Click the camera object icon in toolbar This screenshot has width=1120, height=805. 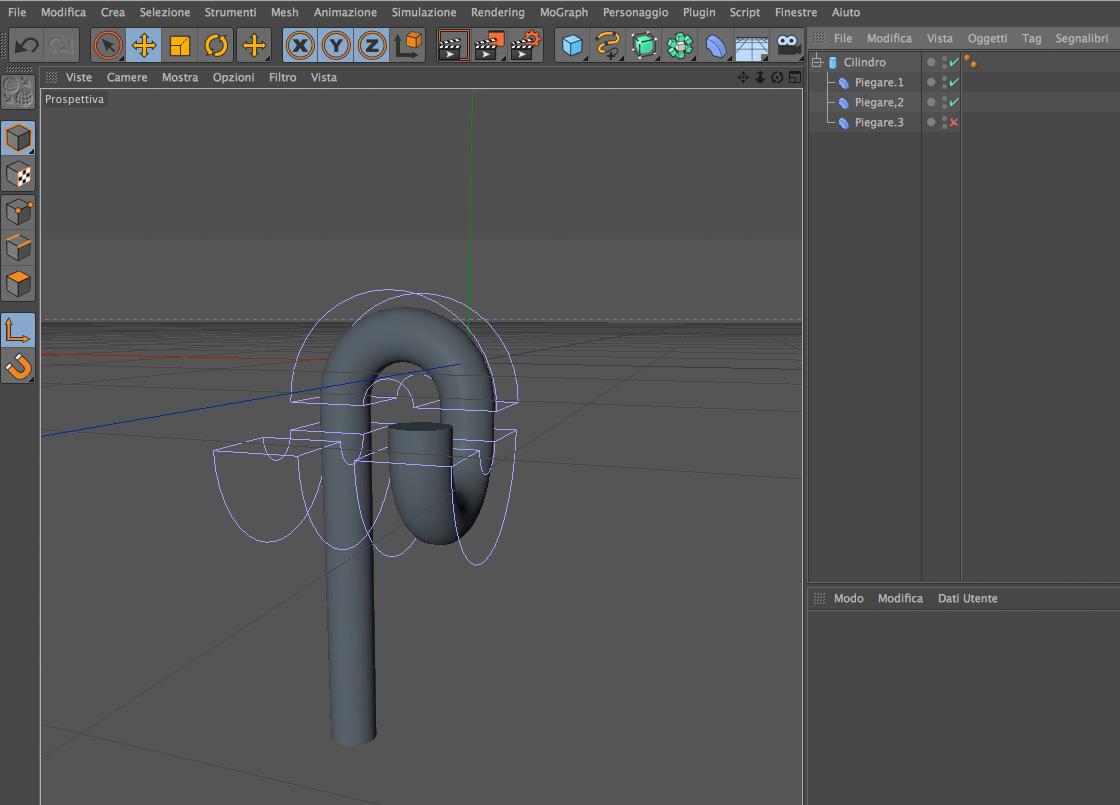click(x=790, y=45)
